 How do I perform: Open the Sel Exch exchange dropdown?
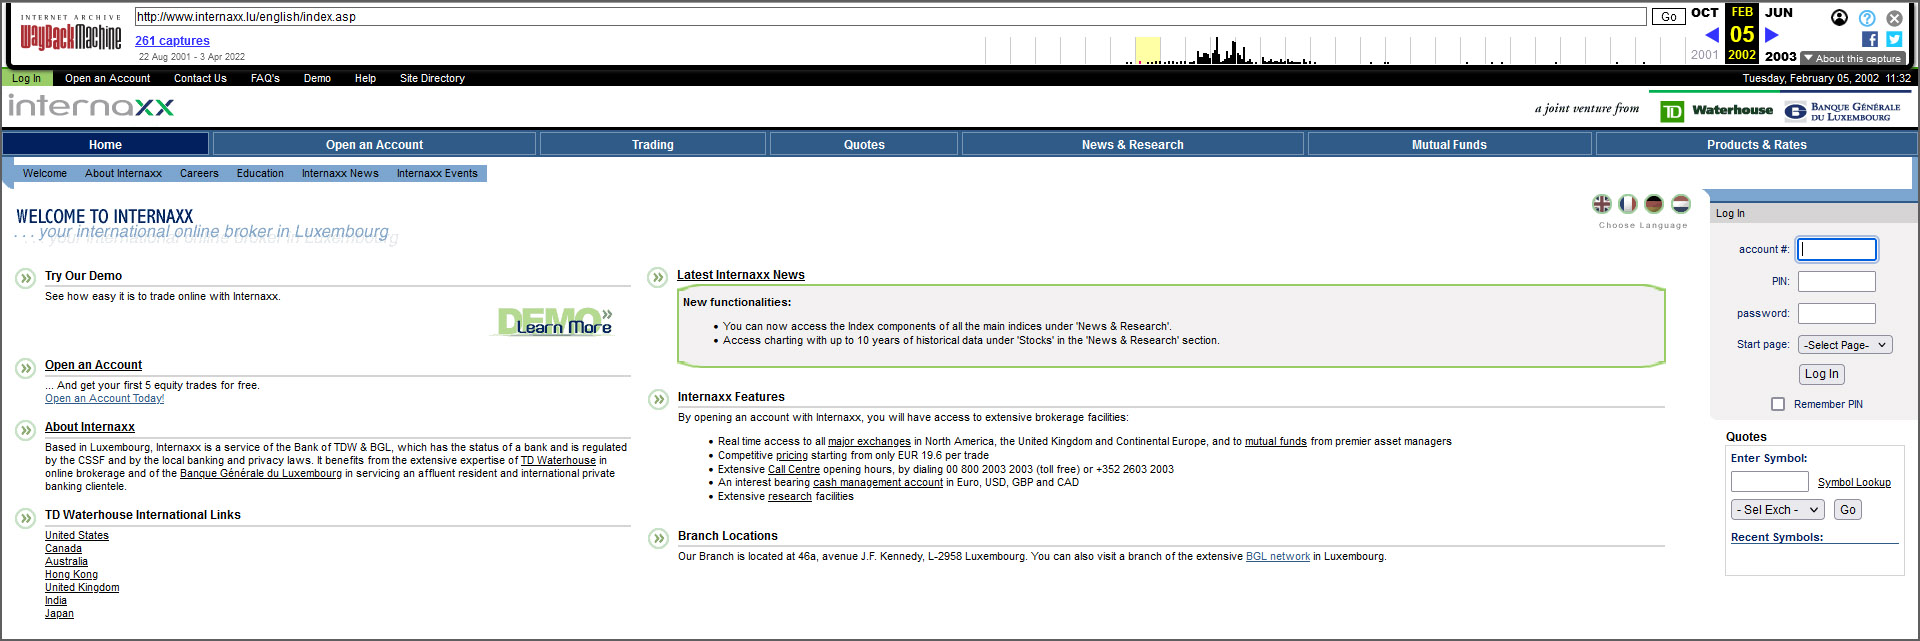tap(1778, 510)
